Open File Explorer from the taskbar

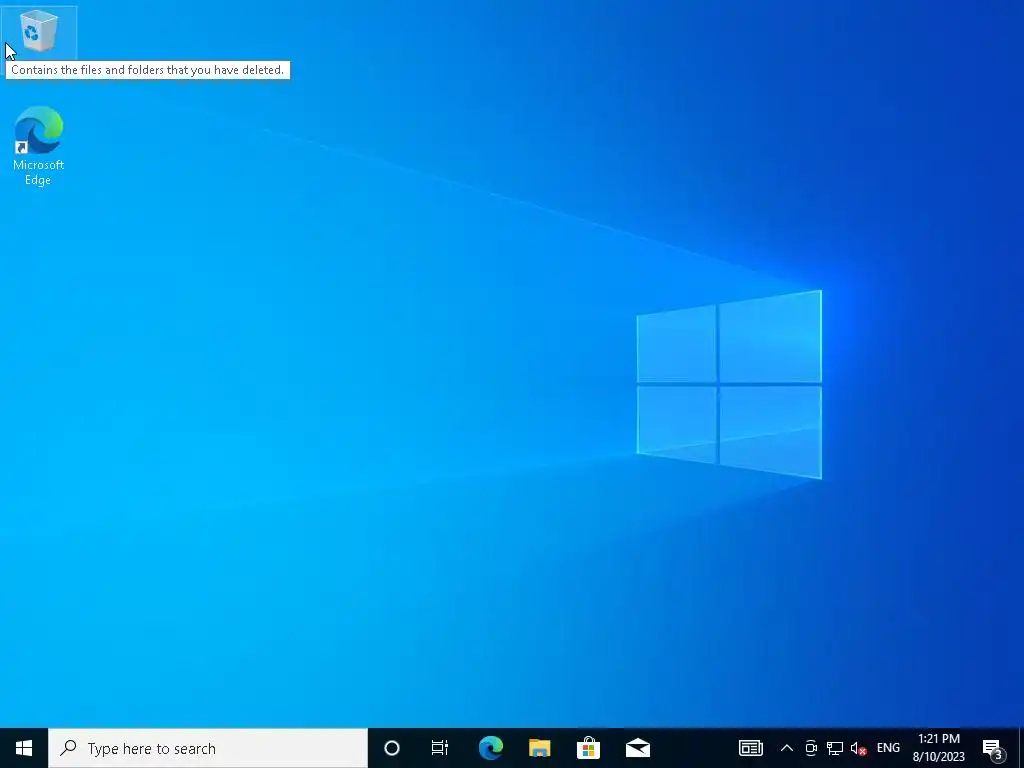[539, 748]
